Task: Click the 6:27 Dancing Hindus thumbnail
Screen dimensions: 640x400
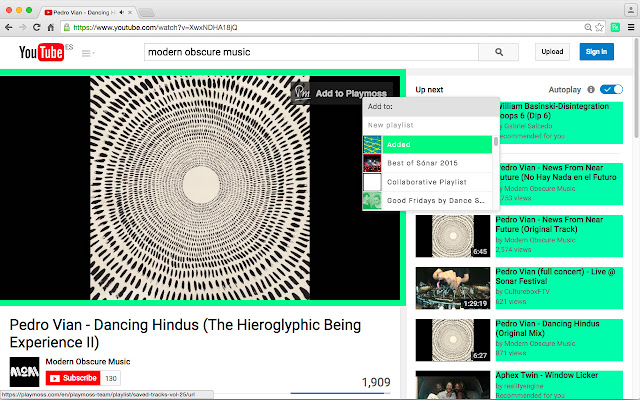Action: (x=453, y=340)
